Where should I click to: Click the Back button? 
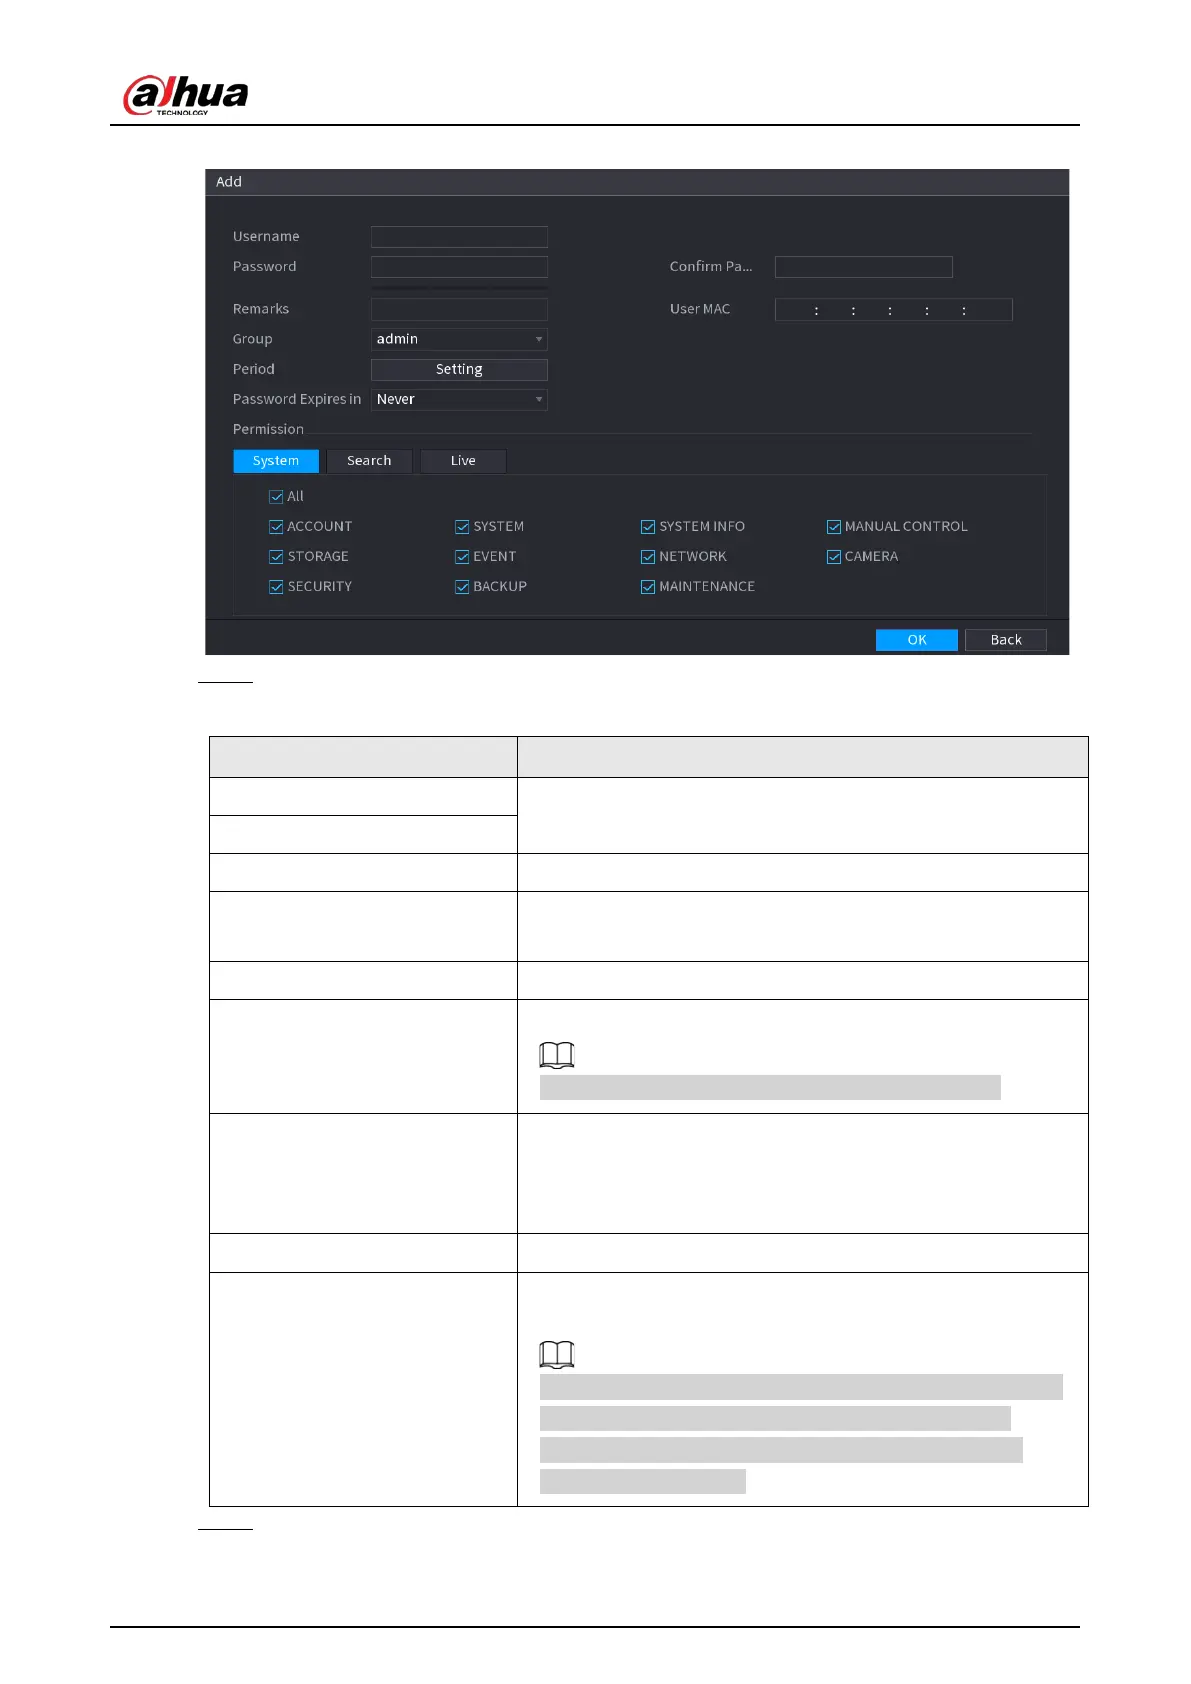tap(1006, 640)
